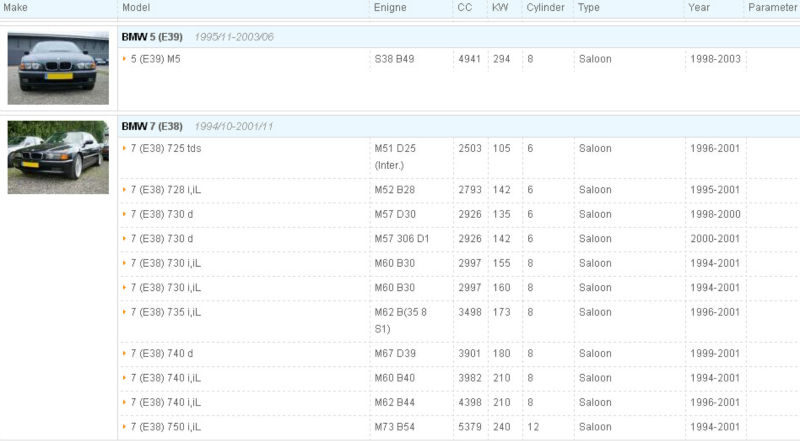Click the BMW 7 (E38) series heading
800x442 pixels.
(x=152, y=126)
